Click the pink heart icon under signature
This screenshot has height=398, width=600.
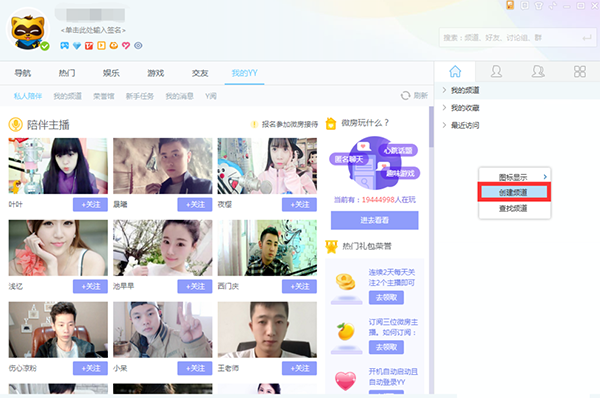click(x=126, y=46)
